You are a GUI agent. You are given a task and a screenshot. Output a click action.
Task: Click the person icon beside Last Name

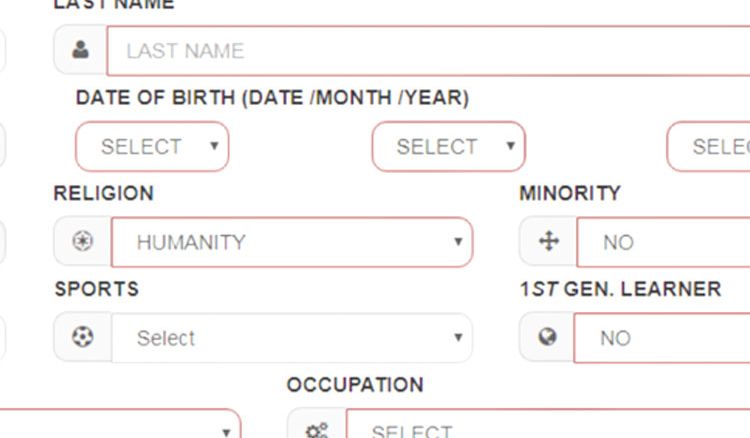80,50
